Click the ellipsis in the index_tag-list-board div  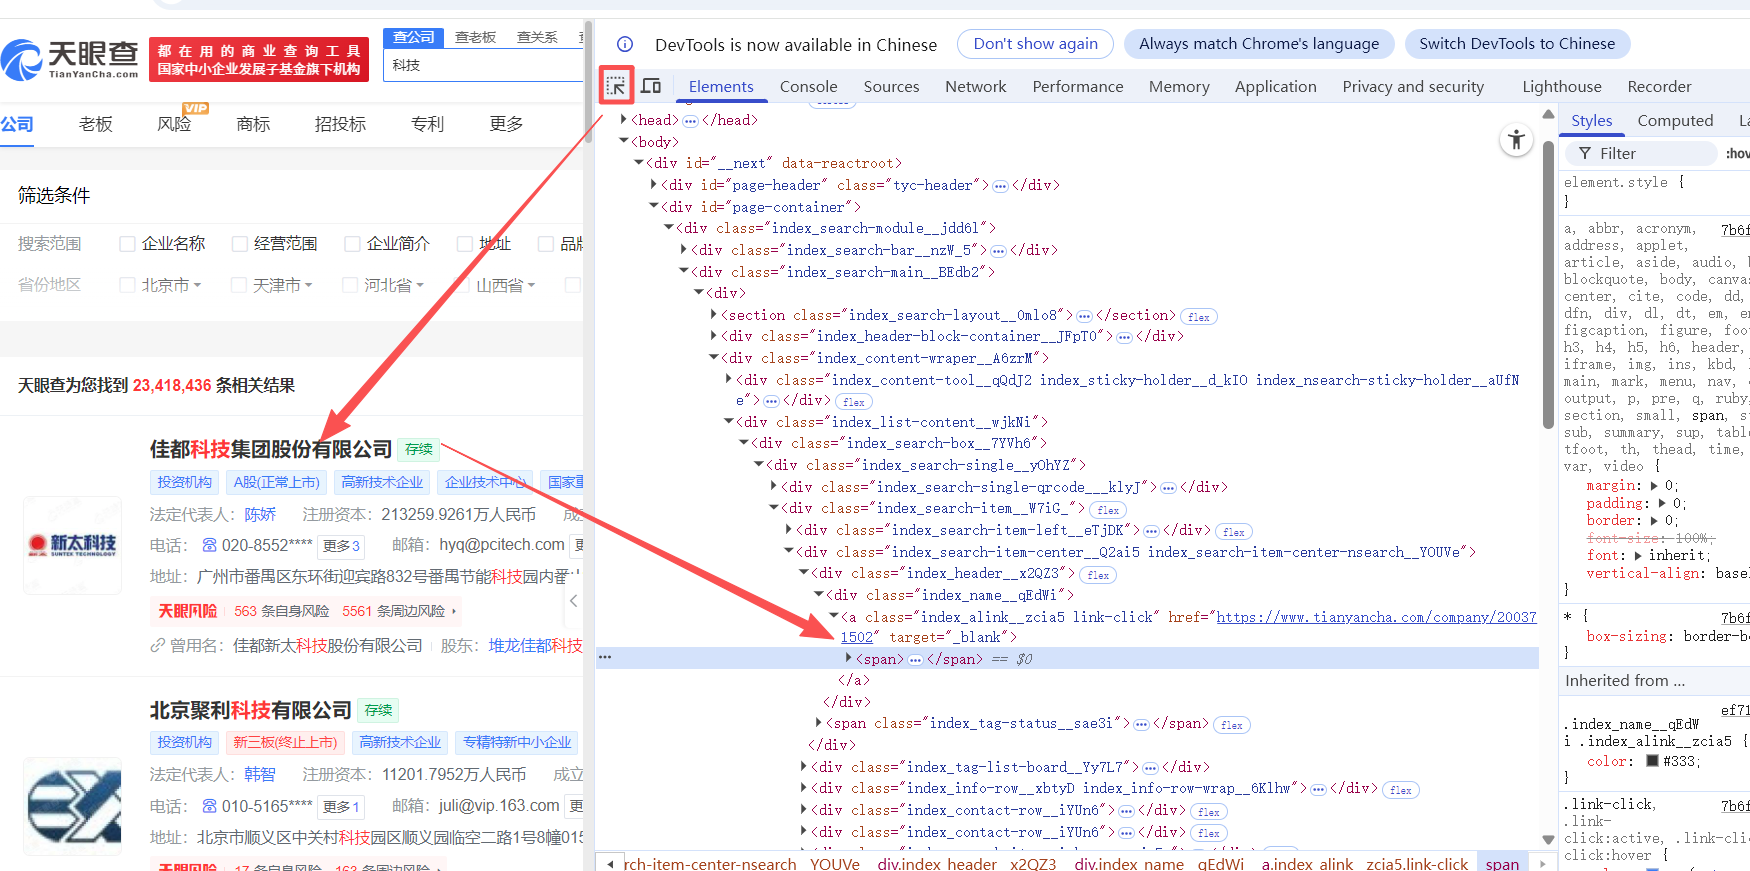click(x=1150, y=768)
